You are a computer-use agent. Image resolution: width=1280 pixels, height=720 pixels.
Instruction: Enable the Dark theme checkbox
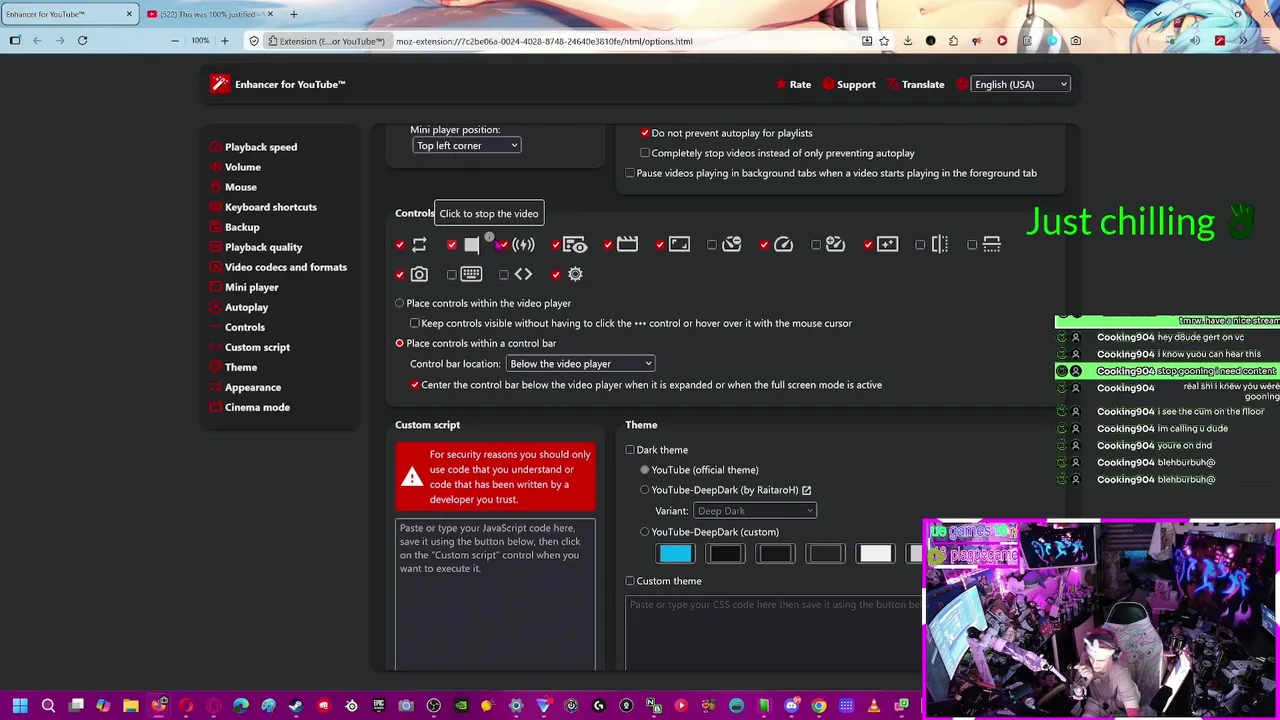(x=630, y=450)
